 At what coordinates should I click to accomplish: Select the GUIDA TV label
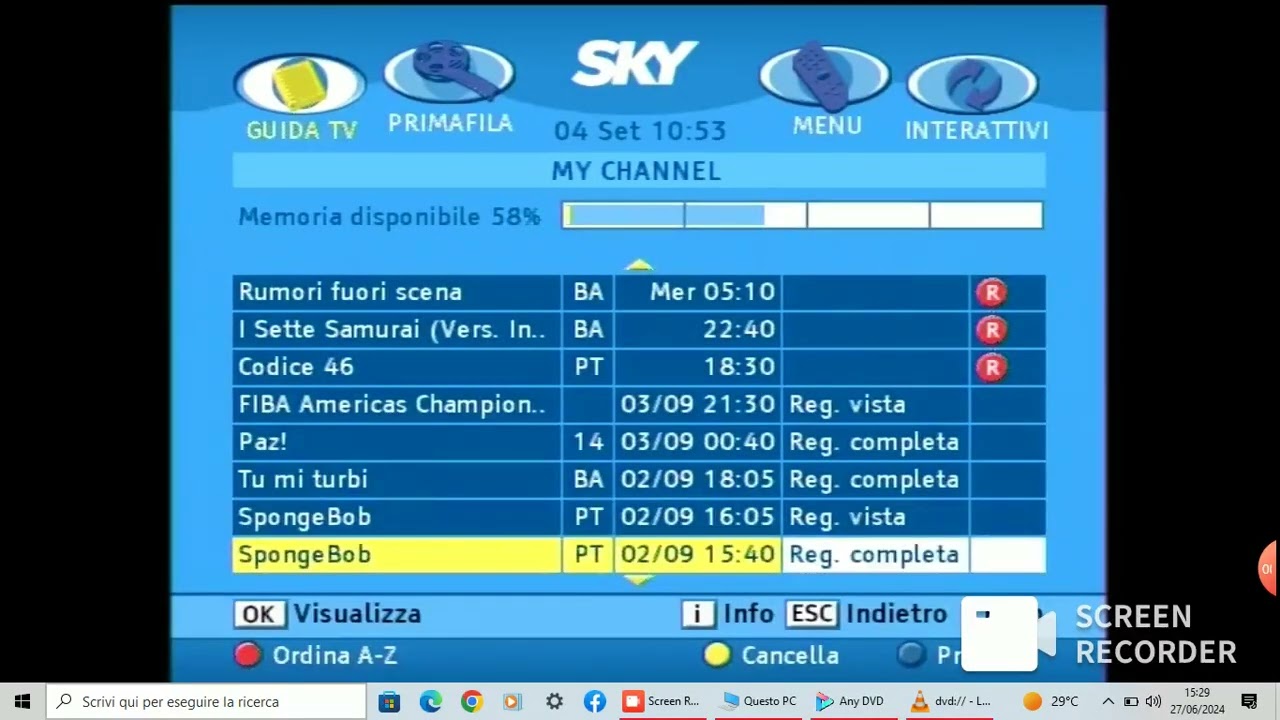click(301, 131)
